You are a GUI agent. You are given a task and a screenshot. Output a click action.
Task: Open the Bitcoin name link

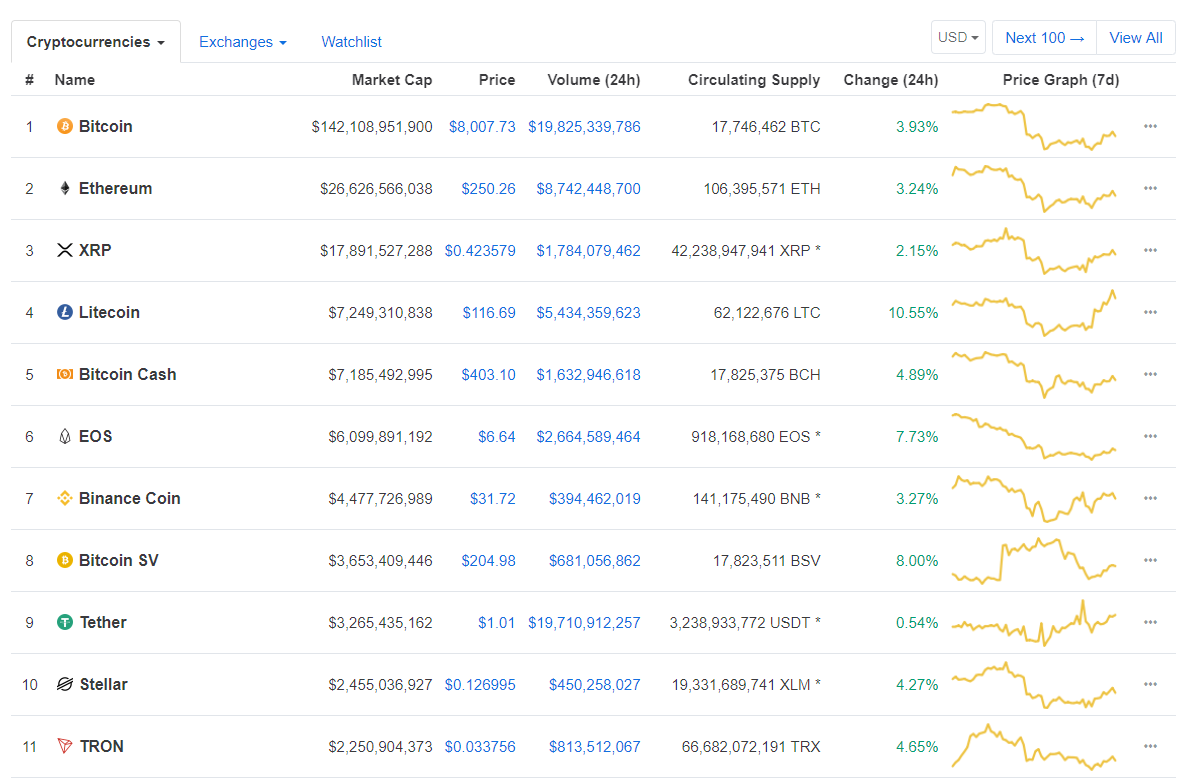coord(106,126)
